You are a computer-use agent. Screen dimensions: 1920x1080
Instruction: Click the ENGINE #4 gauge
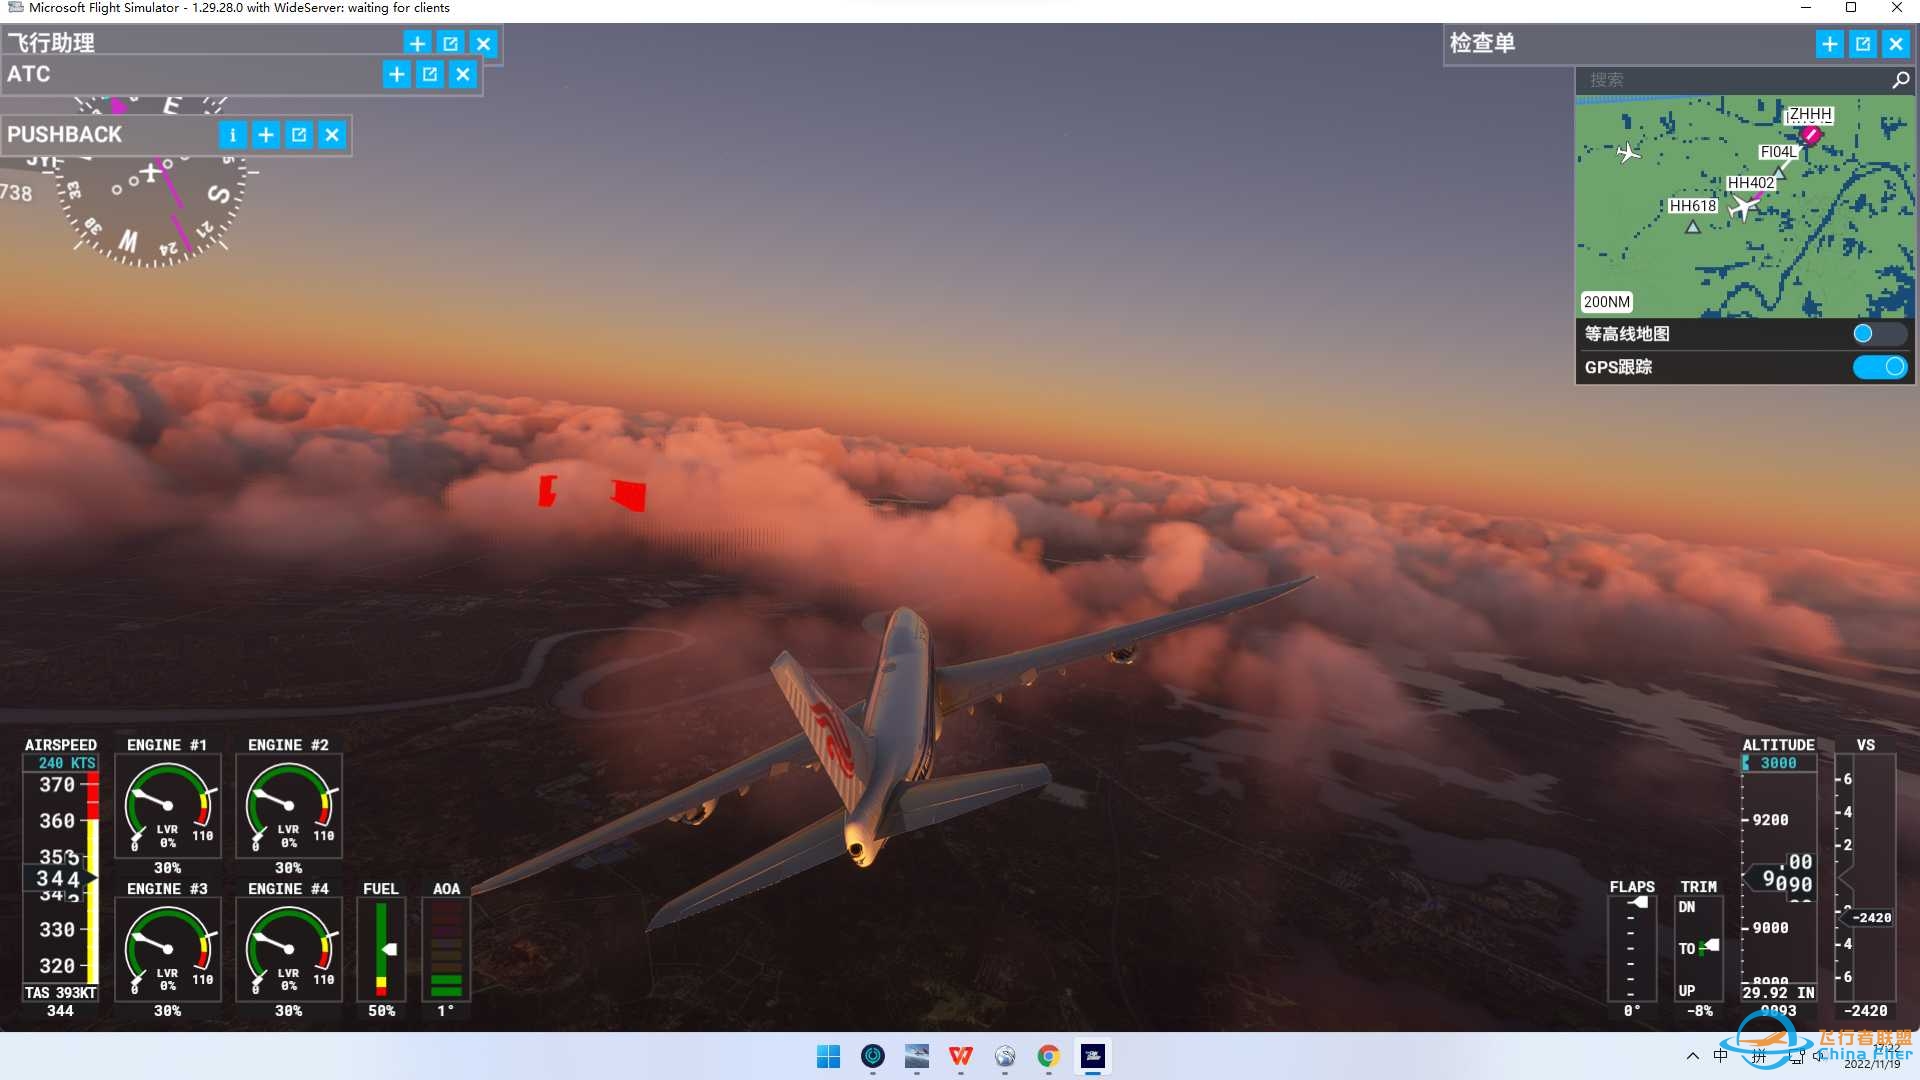point(288,949)
